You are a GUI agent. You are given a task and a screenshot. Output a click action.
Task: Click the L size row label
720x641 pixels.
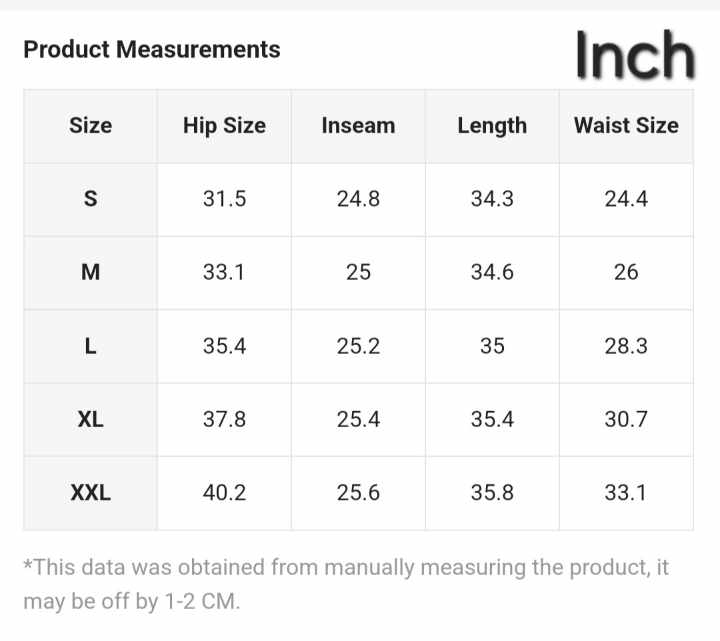point(90,346)
